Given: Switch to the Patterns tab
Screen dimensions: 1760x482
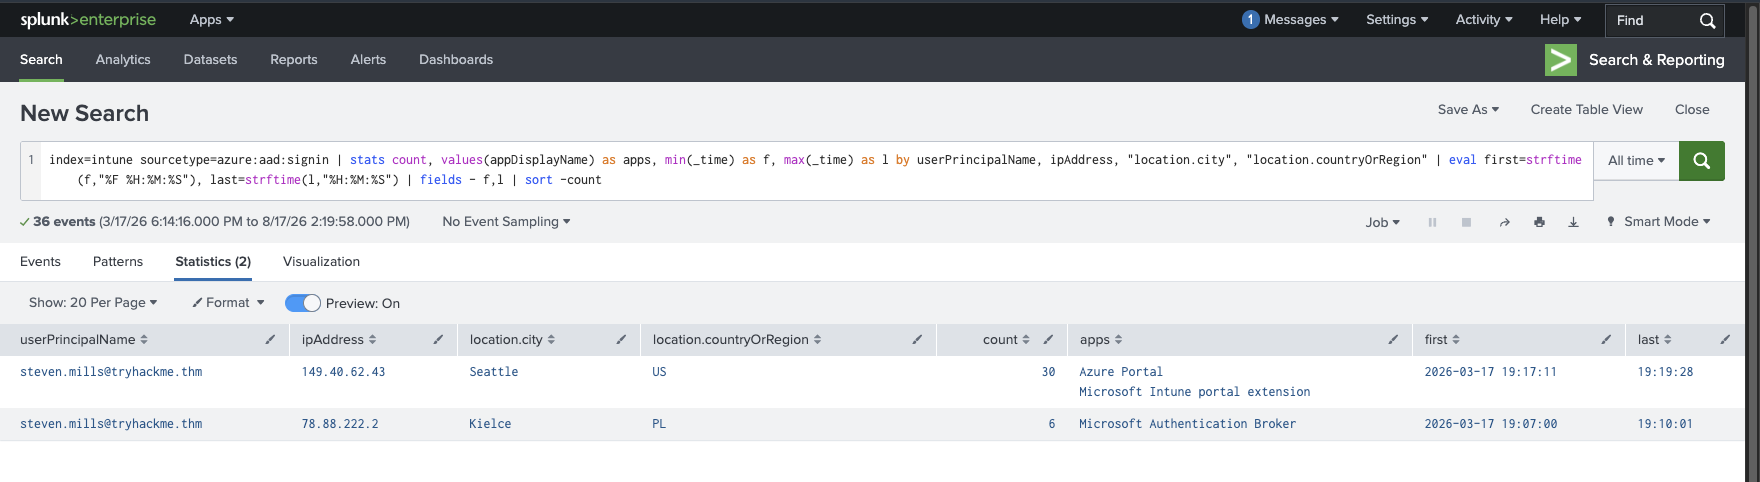Looking at the screenshot, I should click(118, 262).
